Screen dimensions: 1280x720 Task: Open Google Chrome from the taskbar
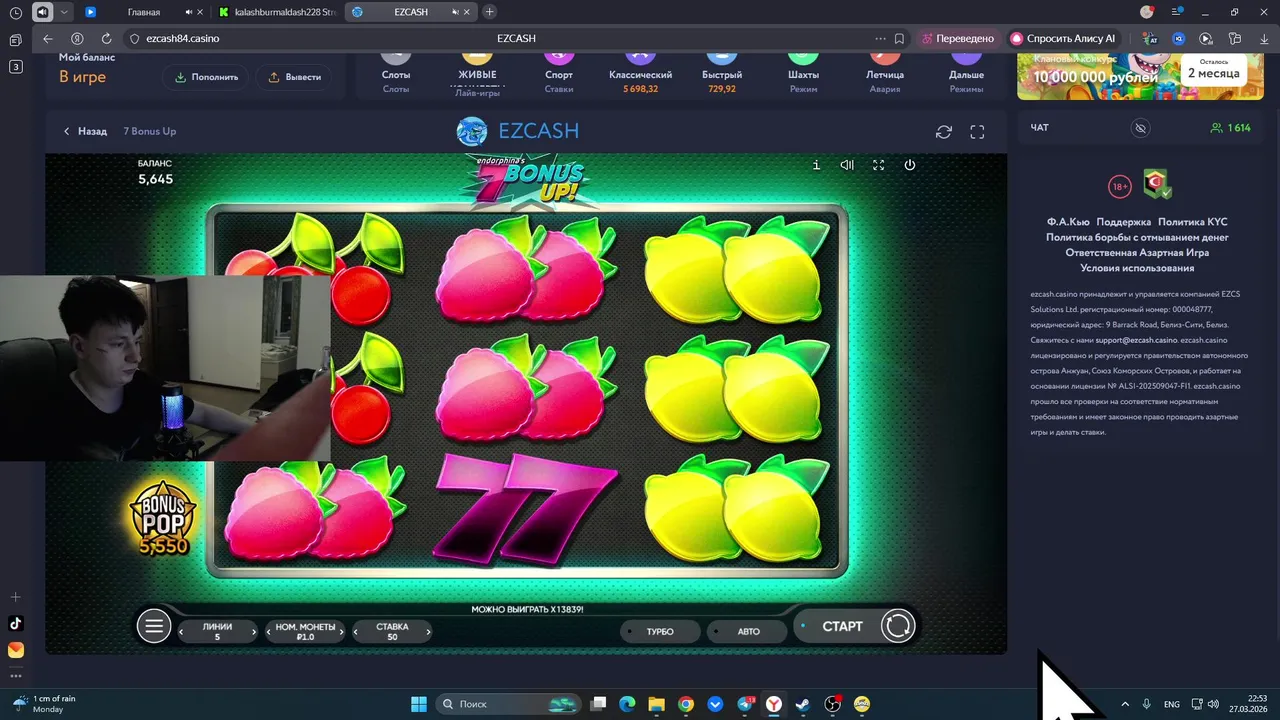(685, 704)
